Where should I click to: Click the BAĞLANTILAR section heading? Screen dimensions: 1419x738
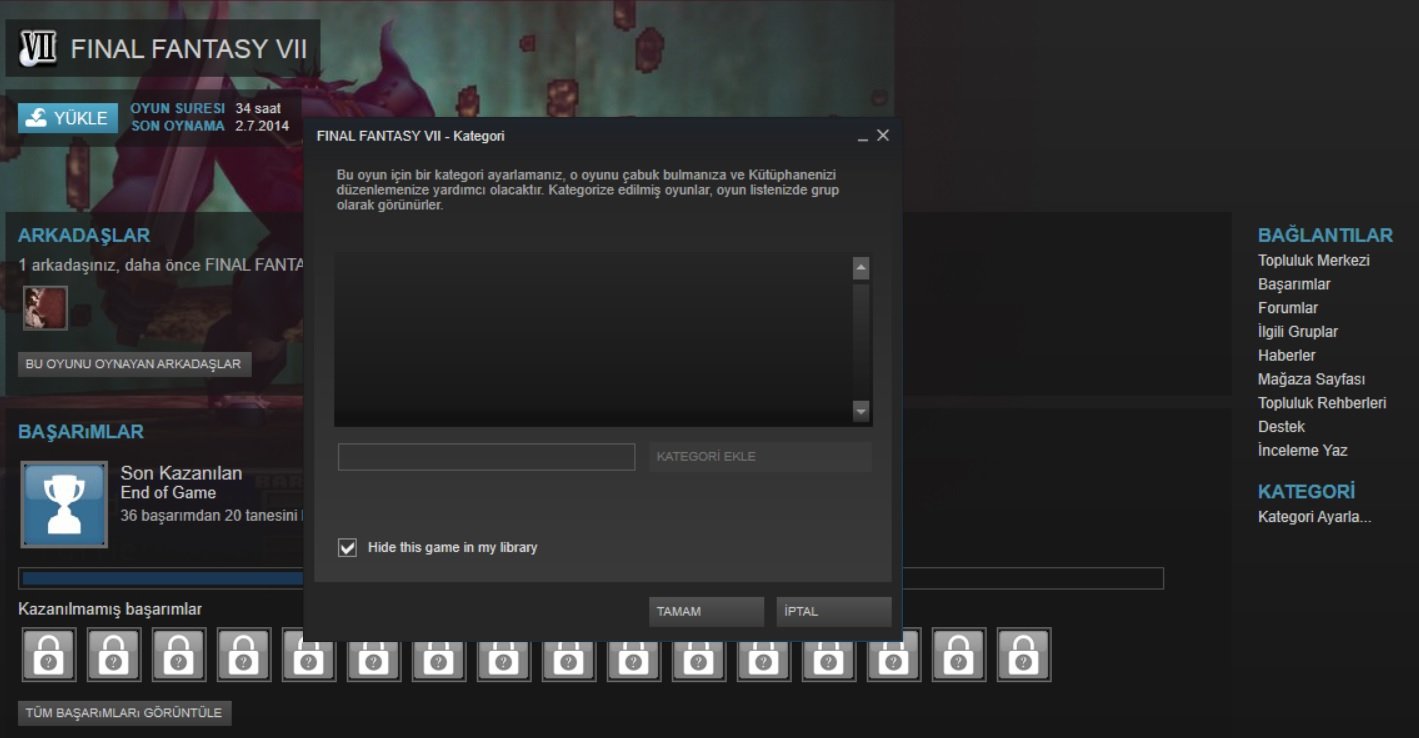1325,235
